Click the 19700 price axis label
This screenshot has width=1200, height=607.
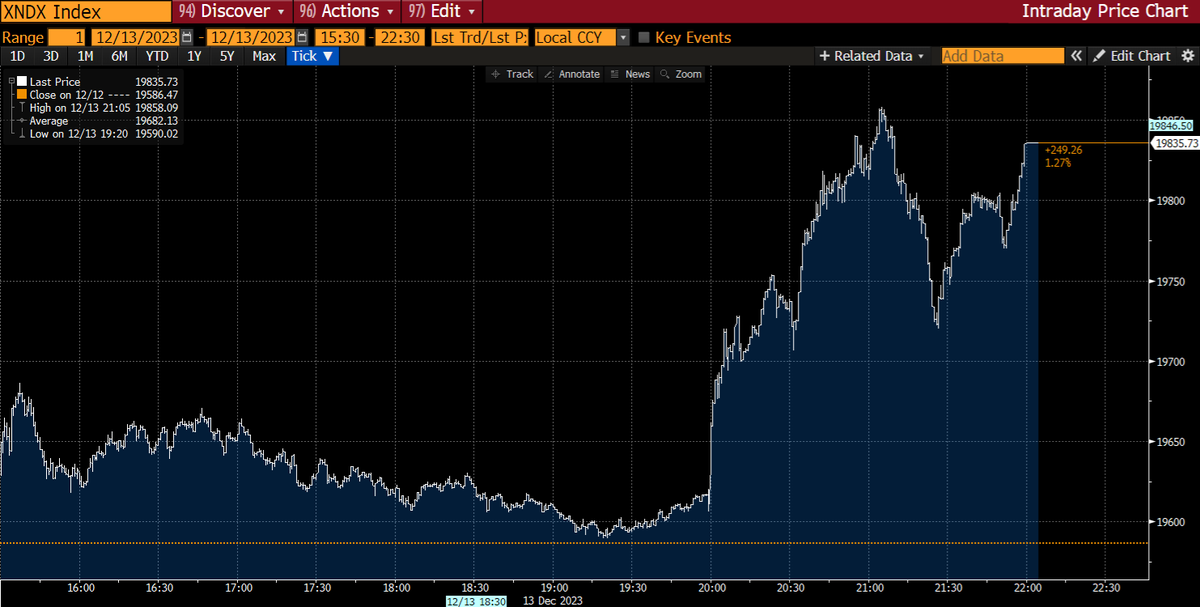tap(1170, 361)
